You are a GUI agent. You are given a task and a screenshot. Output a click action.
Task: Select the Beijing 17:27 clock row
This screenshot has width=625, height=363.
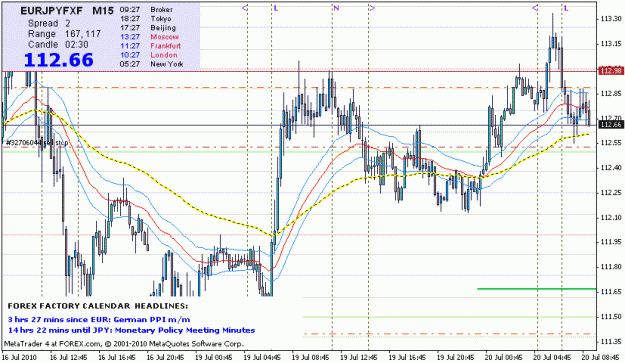(x=148, y=28)
